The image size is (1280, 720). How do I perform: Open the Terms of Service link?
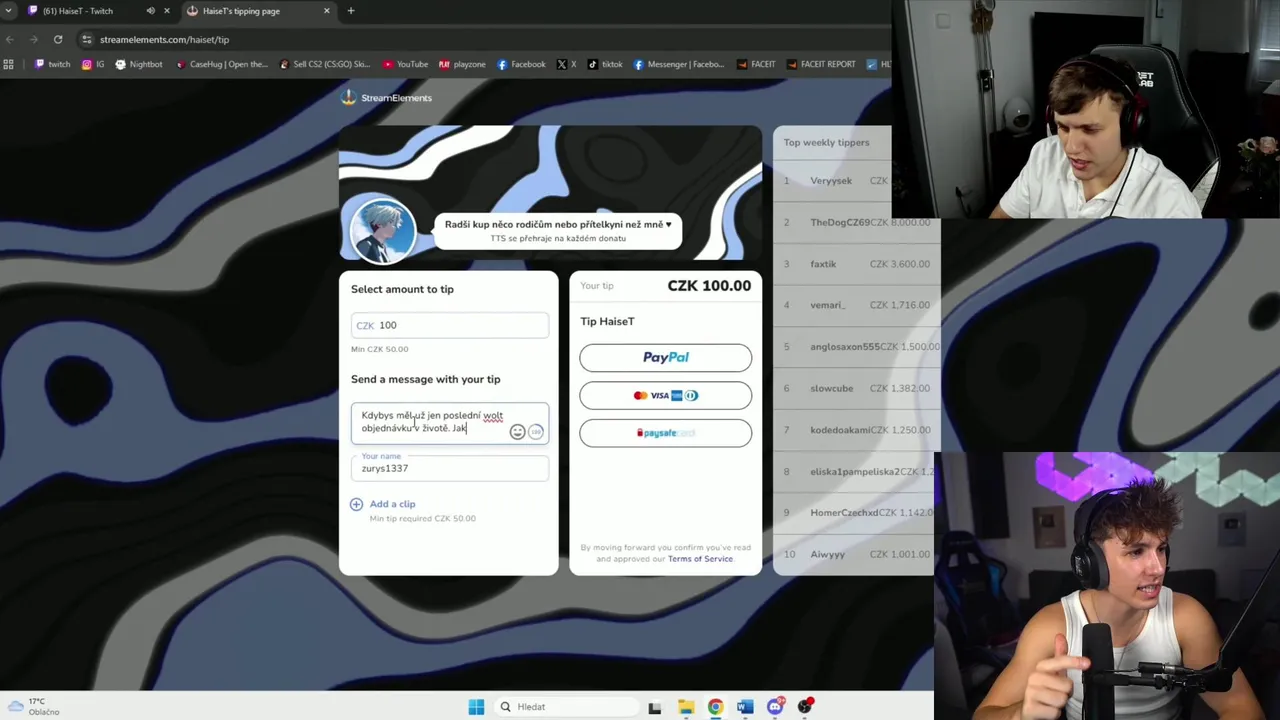[700, 559]
